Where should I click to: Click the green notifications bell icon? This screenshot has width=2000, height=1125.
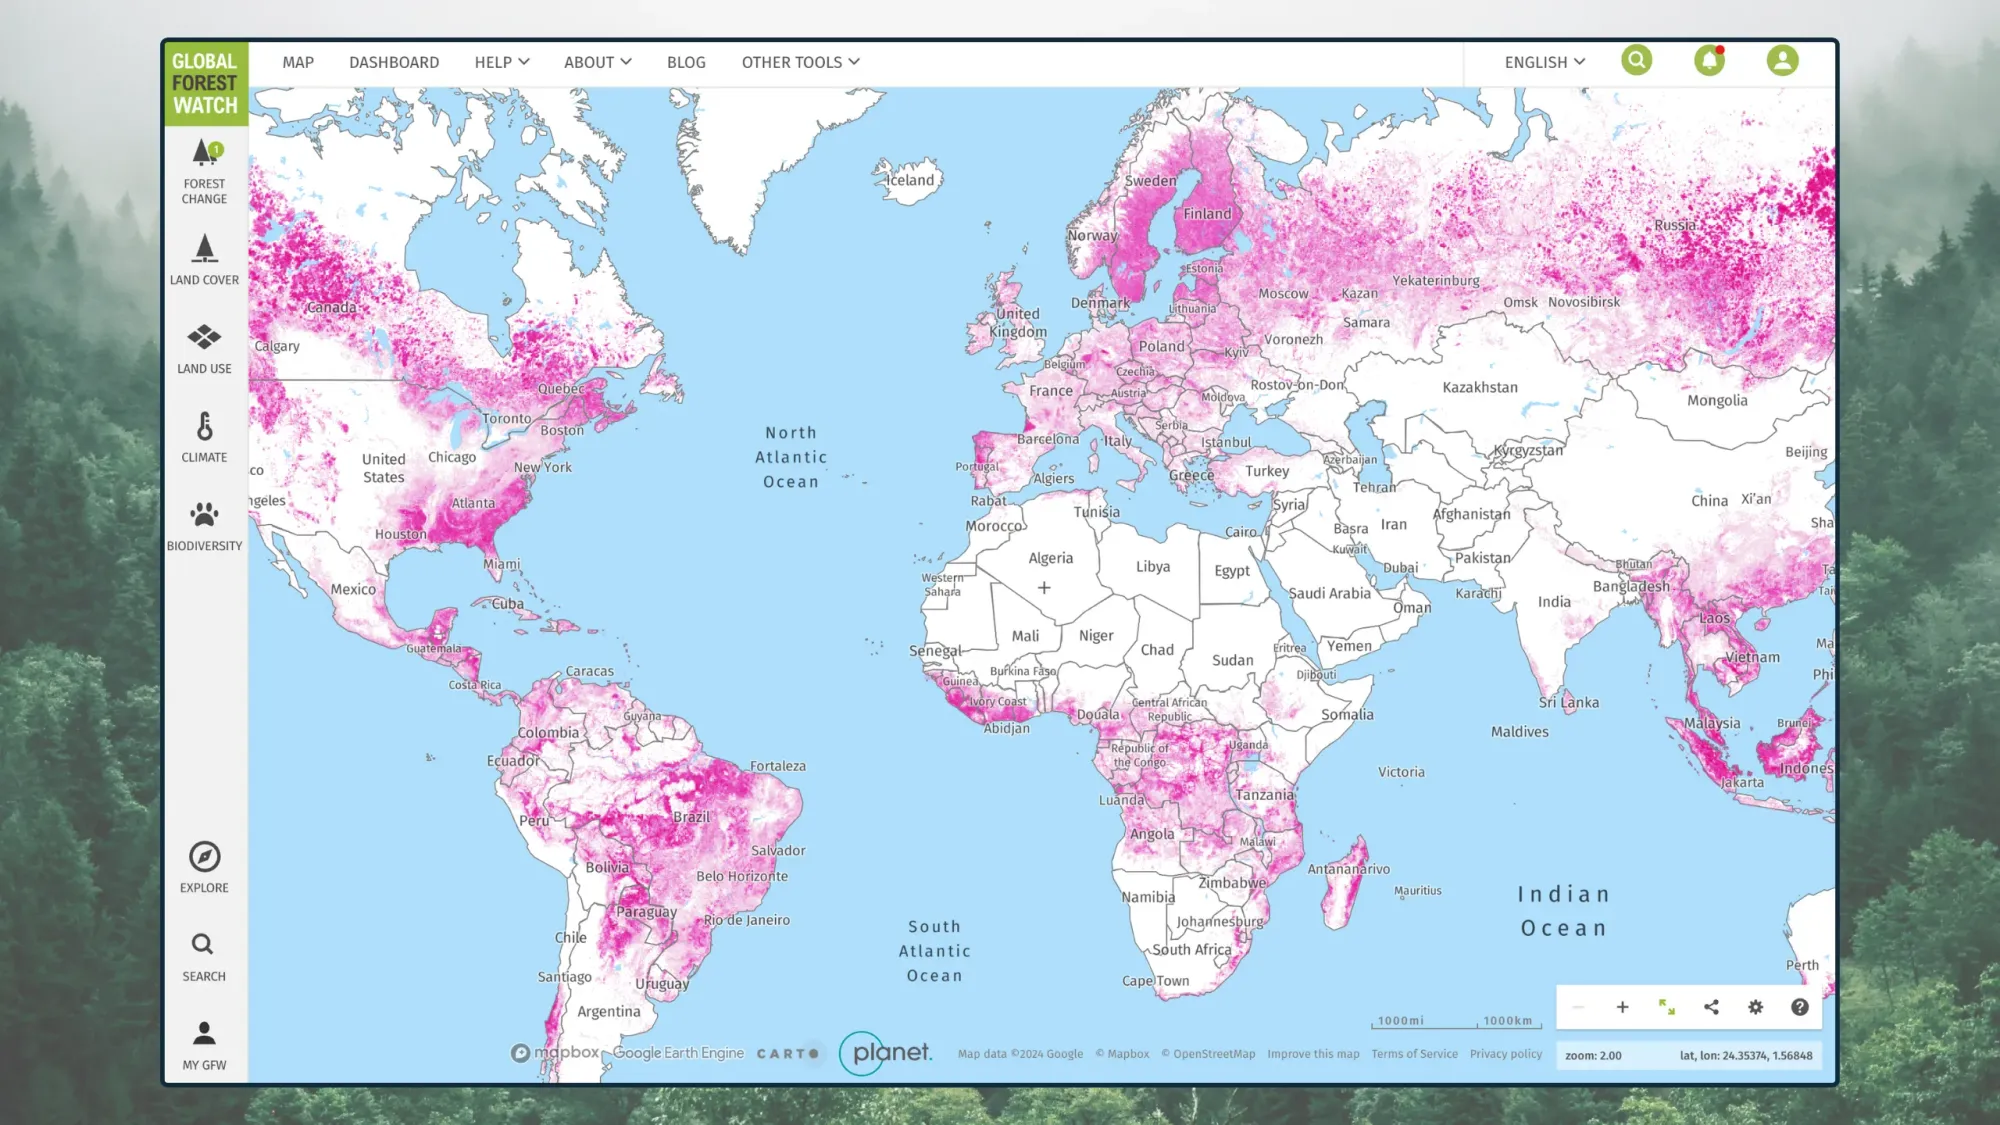1709,61
